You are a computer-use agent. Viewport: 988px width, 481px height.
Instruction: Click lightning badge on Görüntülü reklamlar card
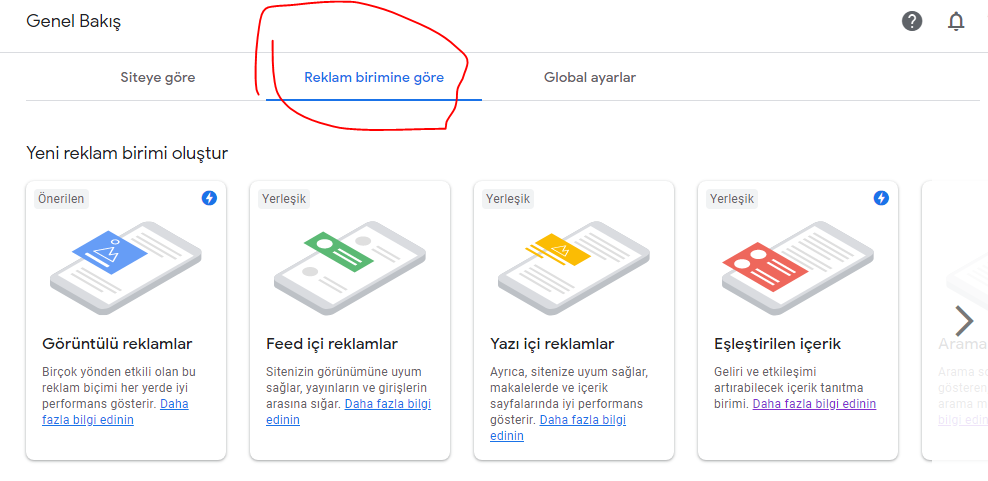(209, 198)
